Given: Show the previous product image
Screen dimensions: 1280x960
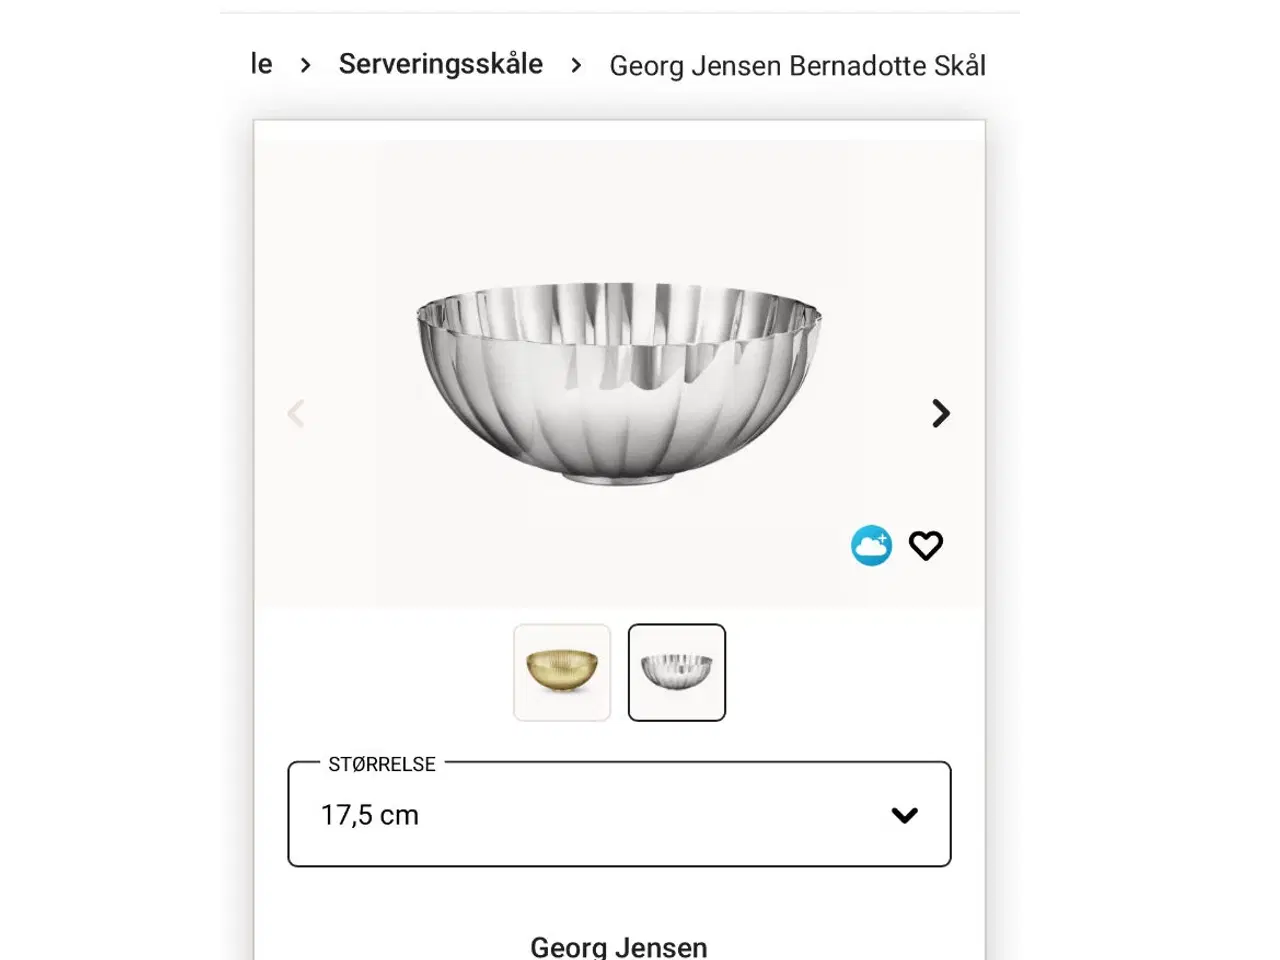Looking at the screenshot, I should (x=296, y=413).
